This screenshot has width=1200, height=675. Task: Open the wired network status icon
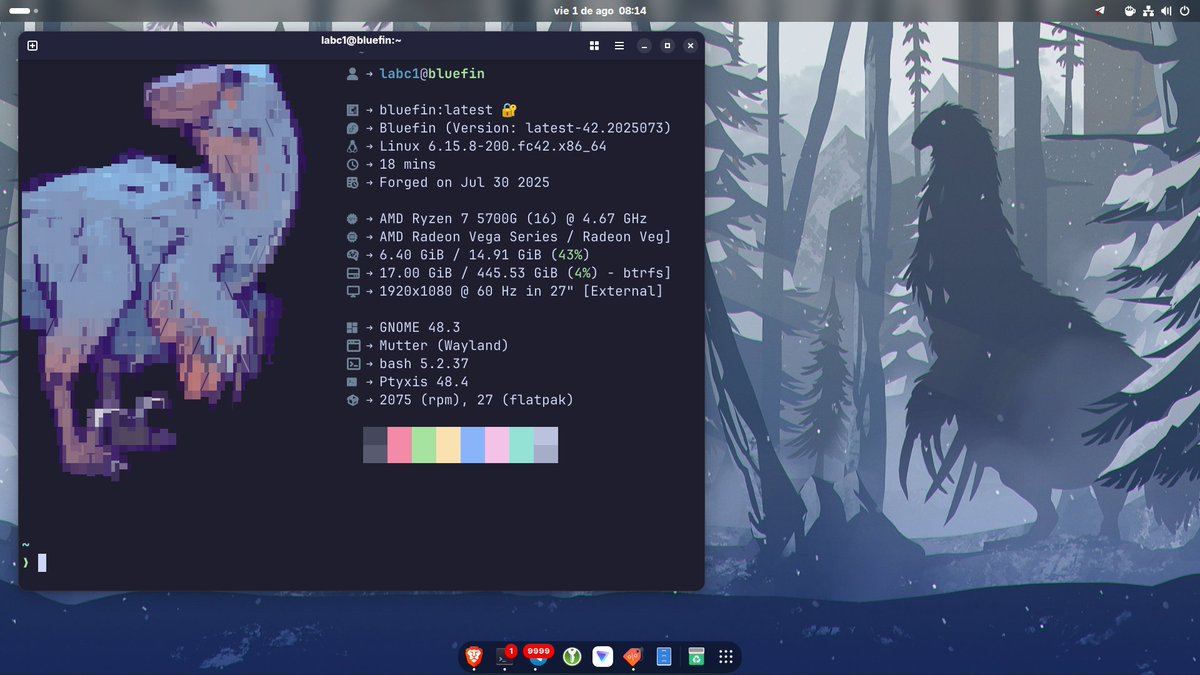click(x=1148, y=10)
